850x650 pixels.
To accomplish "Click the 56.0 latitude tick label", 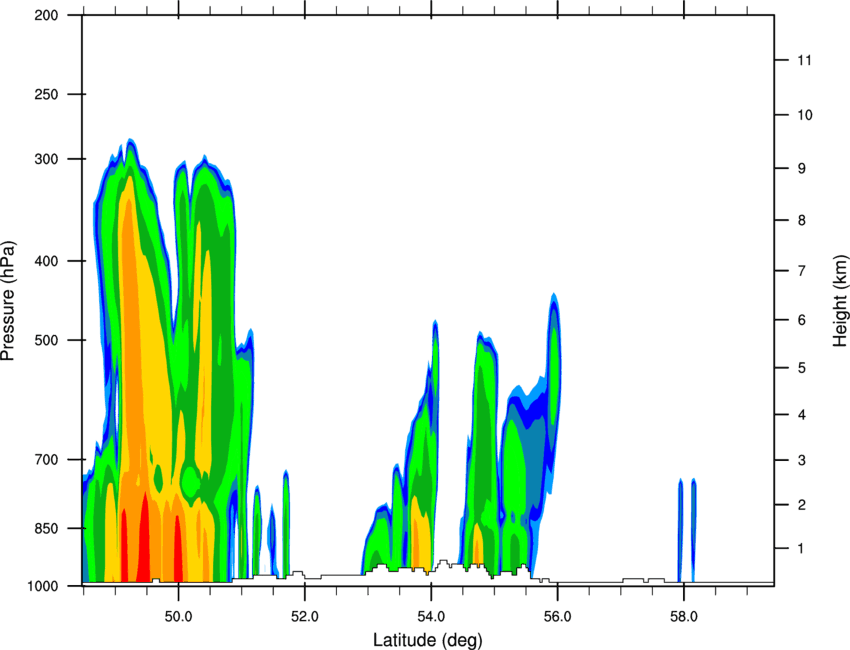I will [x=557, y=617].
